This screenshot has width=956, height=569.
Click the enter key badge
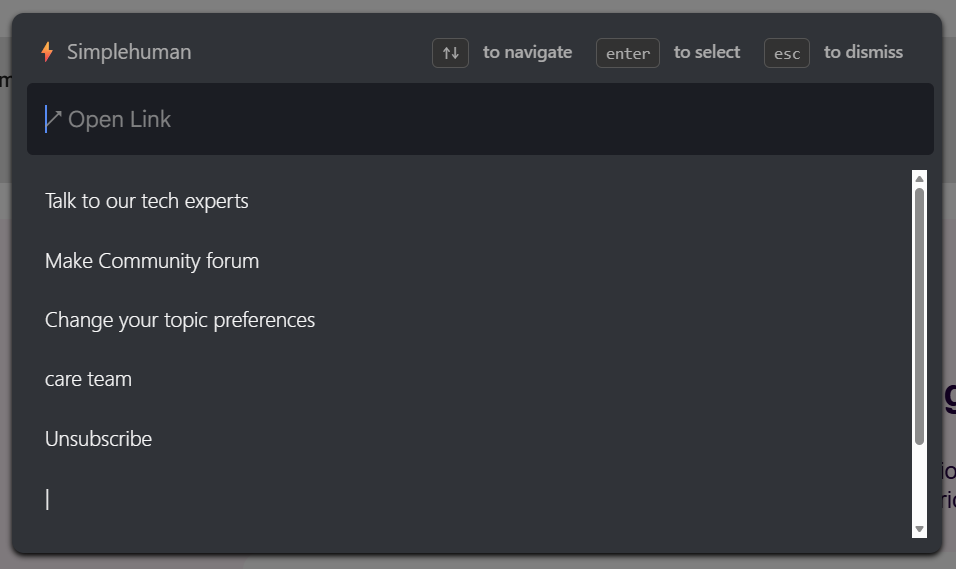tap(627, 53)
